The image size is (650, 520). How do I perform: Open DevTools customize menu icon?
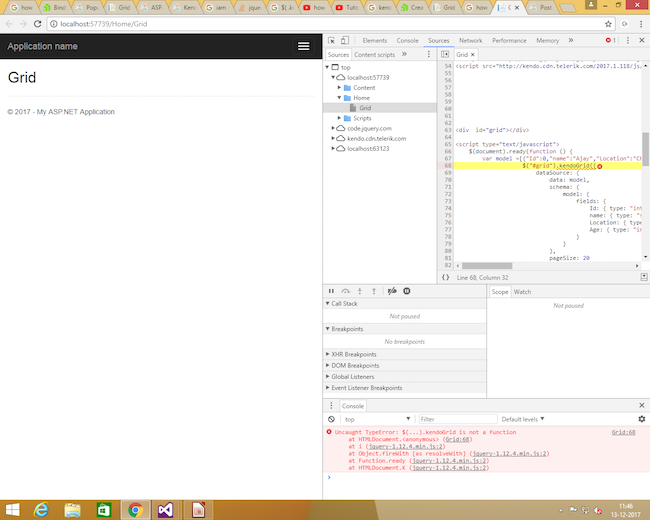coord(628,40)
